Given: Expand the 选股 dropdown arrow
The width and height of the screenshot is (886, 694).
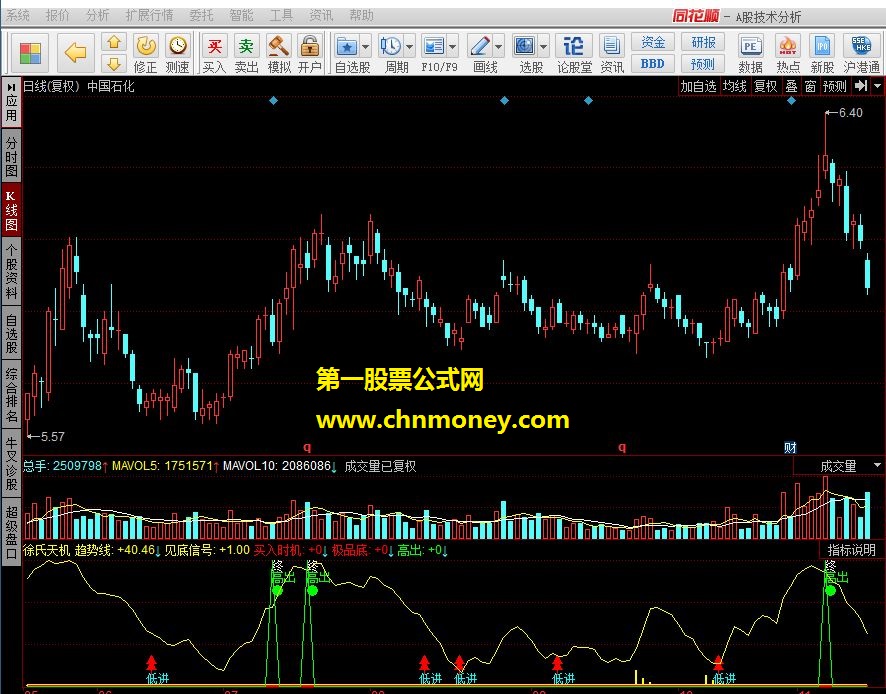Looking at the screenshot, I should pos(543,47).
